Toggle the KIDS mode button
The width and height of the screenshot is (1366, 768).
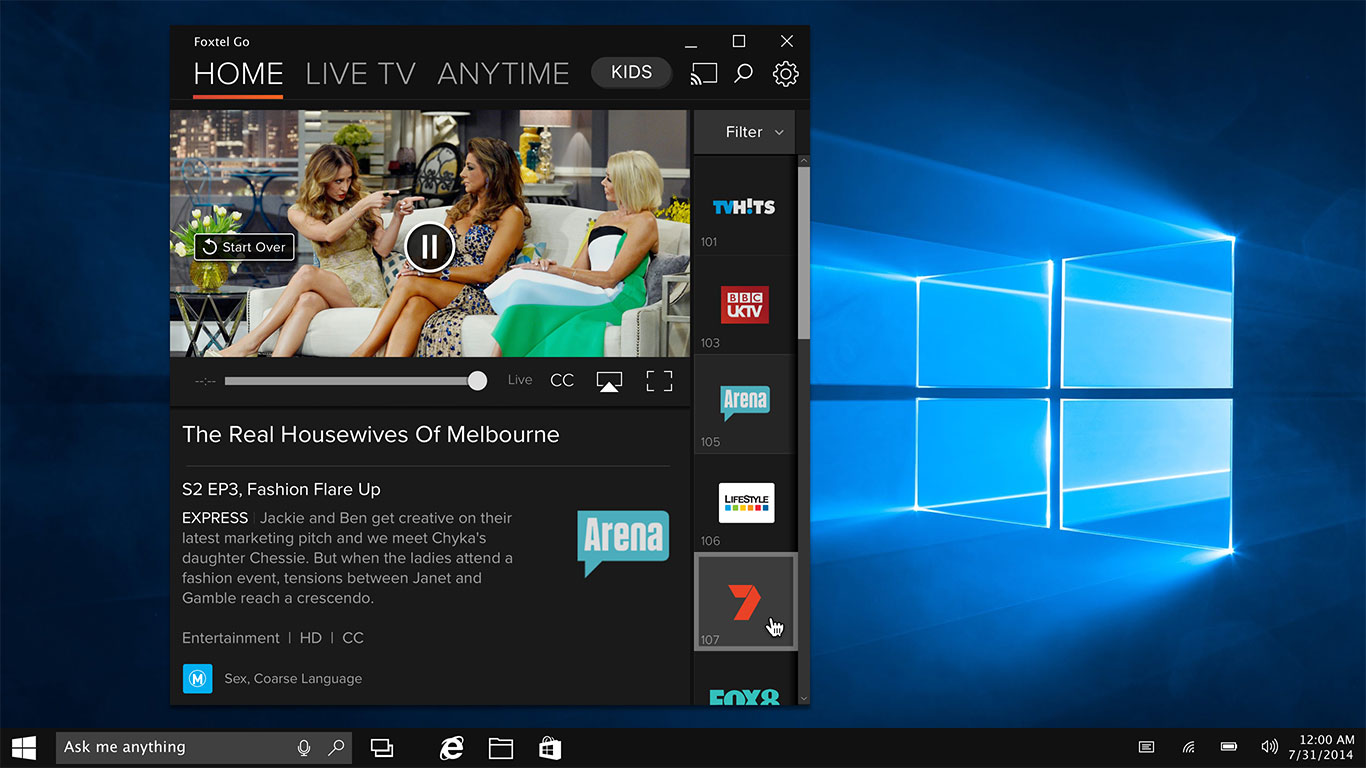(x=631, y=72)
